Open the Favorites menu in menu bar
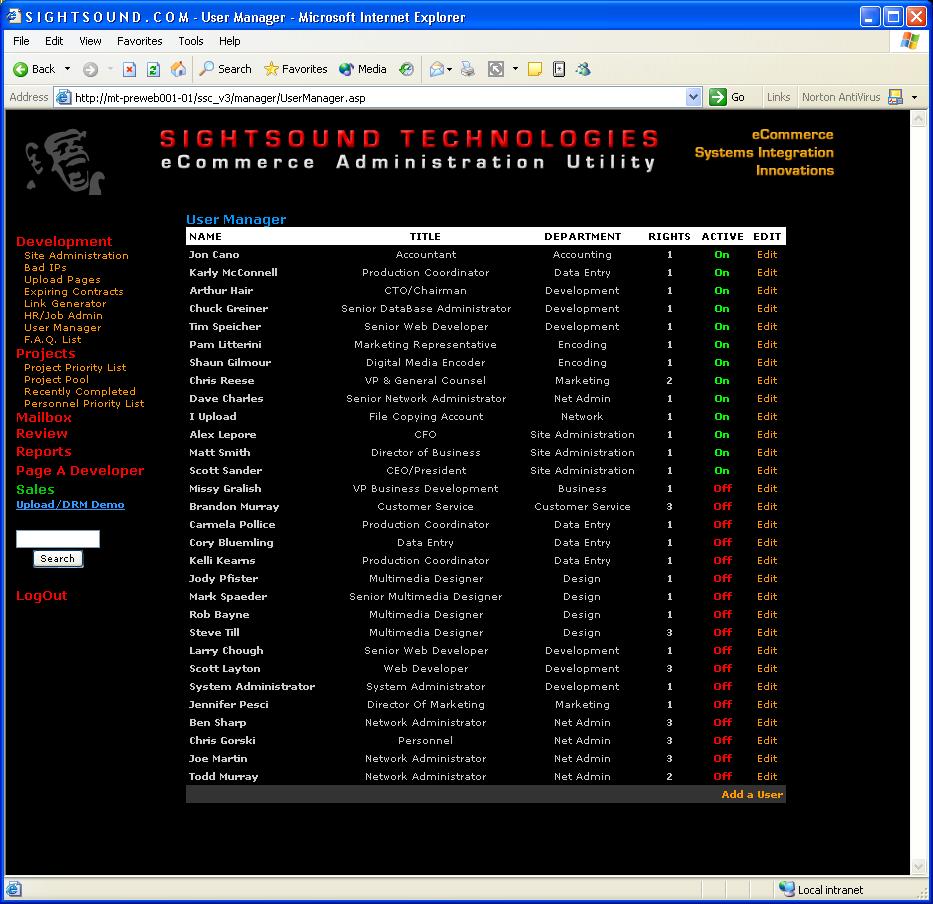The width and height of the screenshot is (933, 904). [x=140, y=41]
